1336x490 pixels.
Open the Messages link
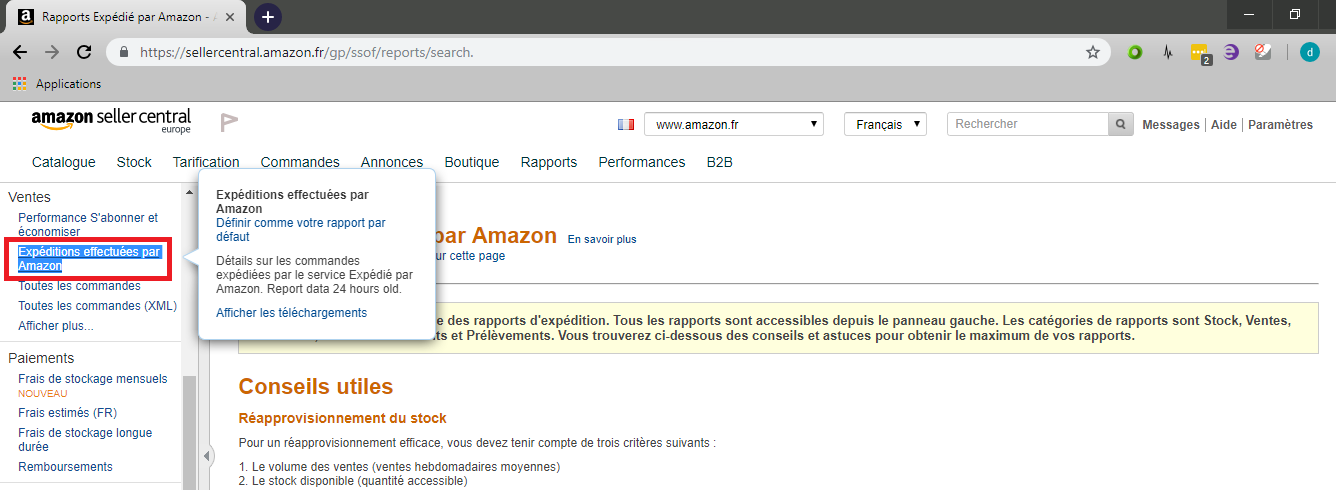pyautogui.click(x=1170, y=125)
